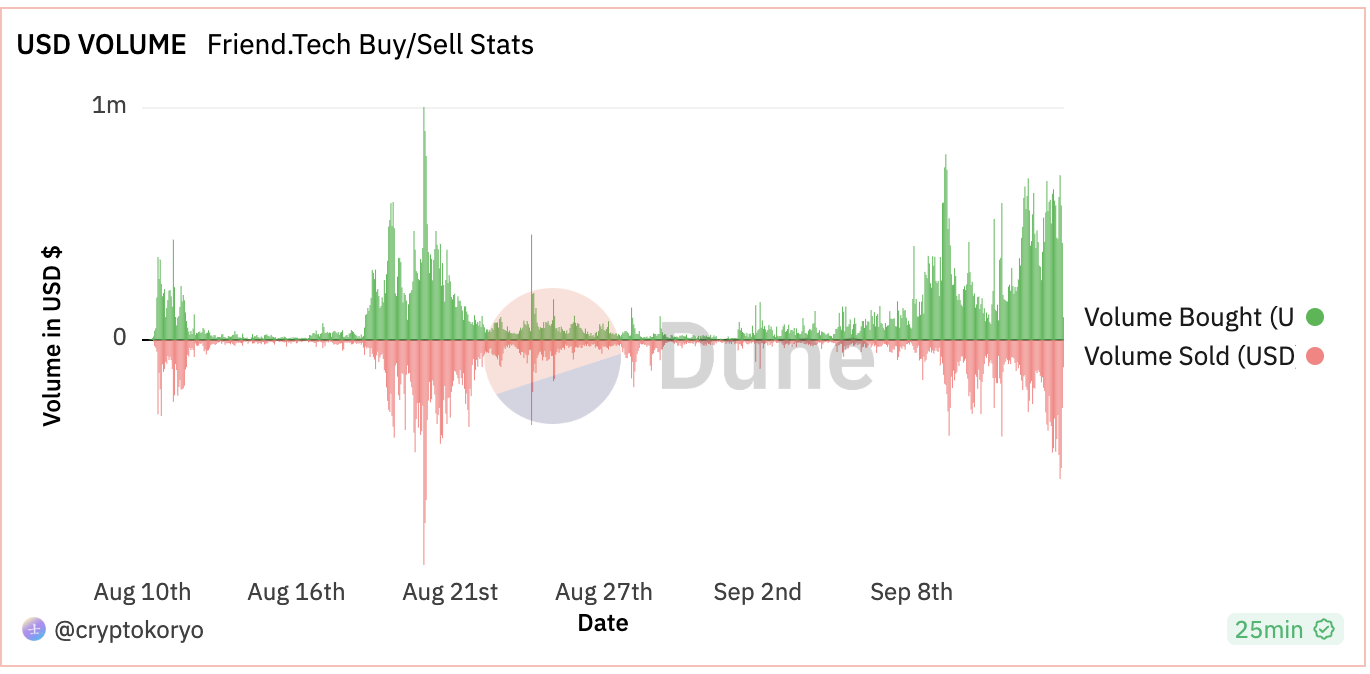Open the @cryptokoryo author profile link
The width and height of the screenshot is (1370, 674).
pyautogui.click(x=128, y=630)
